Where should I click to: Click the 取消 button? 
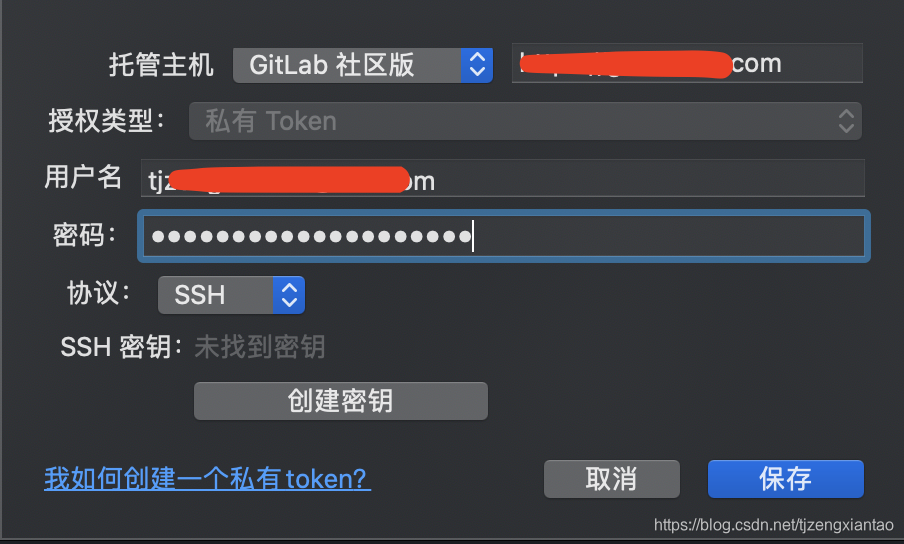click(x=612, y=479)
